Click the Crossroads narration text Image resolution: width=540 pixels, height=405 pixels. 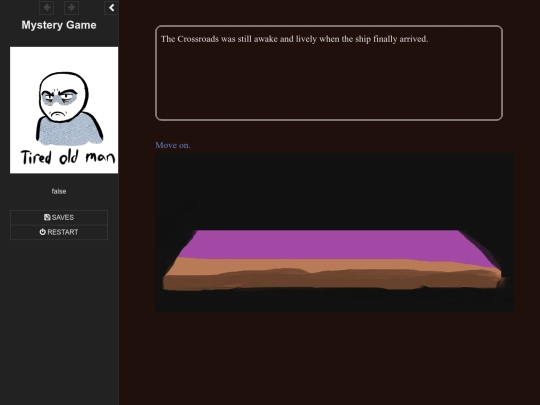coord(294,39)
